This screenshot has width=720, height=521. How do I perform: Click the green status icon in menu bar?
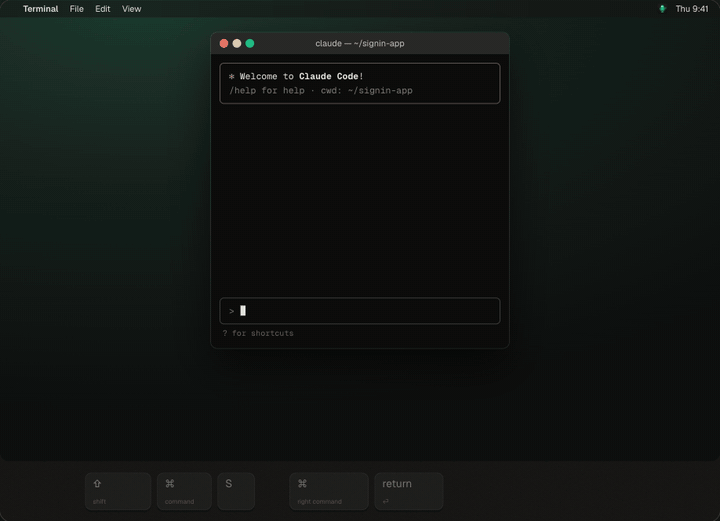tap(662, 9)
